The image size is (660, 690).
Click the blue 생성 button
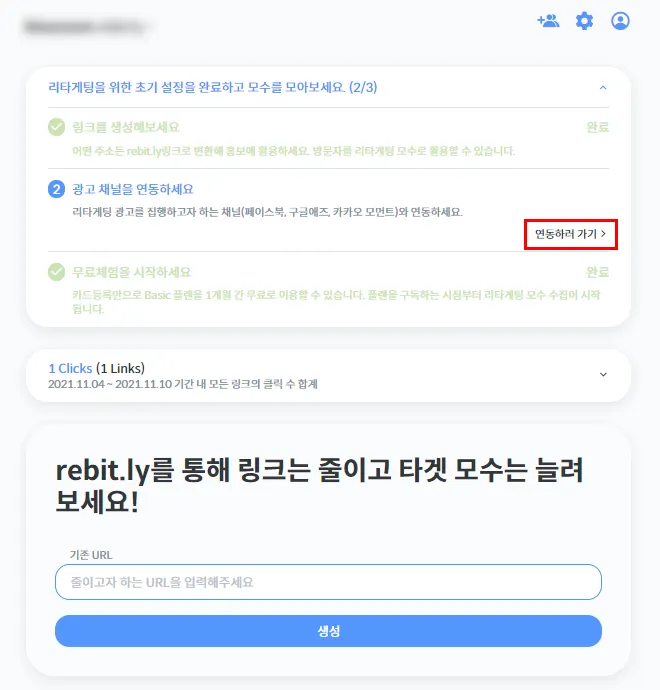328,631
